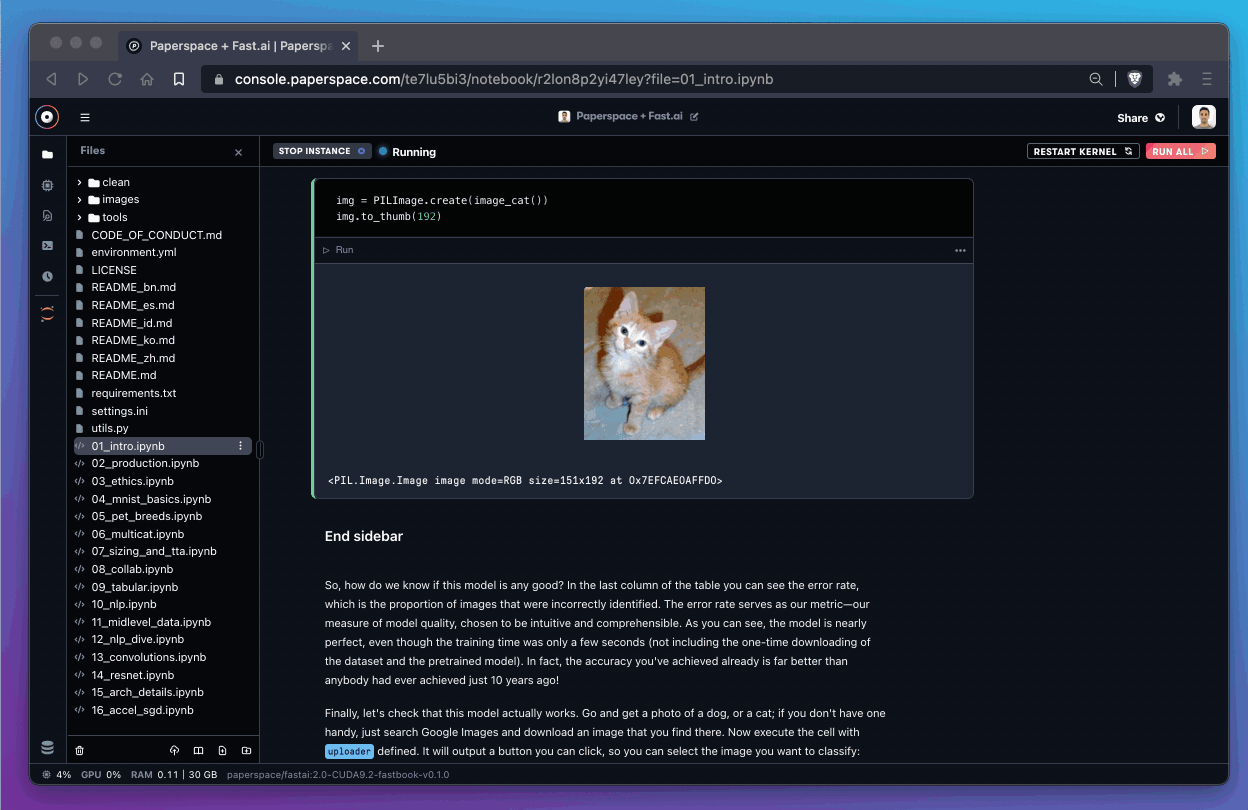Click the trash delete icon in Files panel

point(80,750)
